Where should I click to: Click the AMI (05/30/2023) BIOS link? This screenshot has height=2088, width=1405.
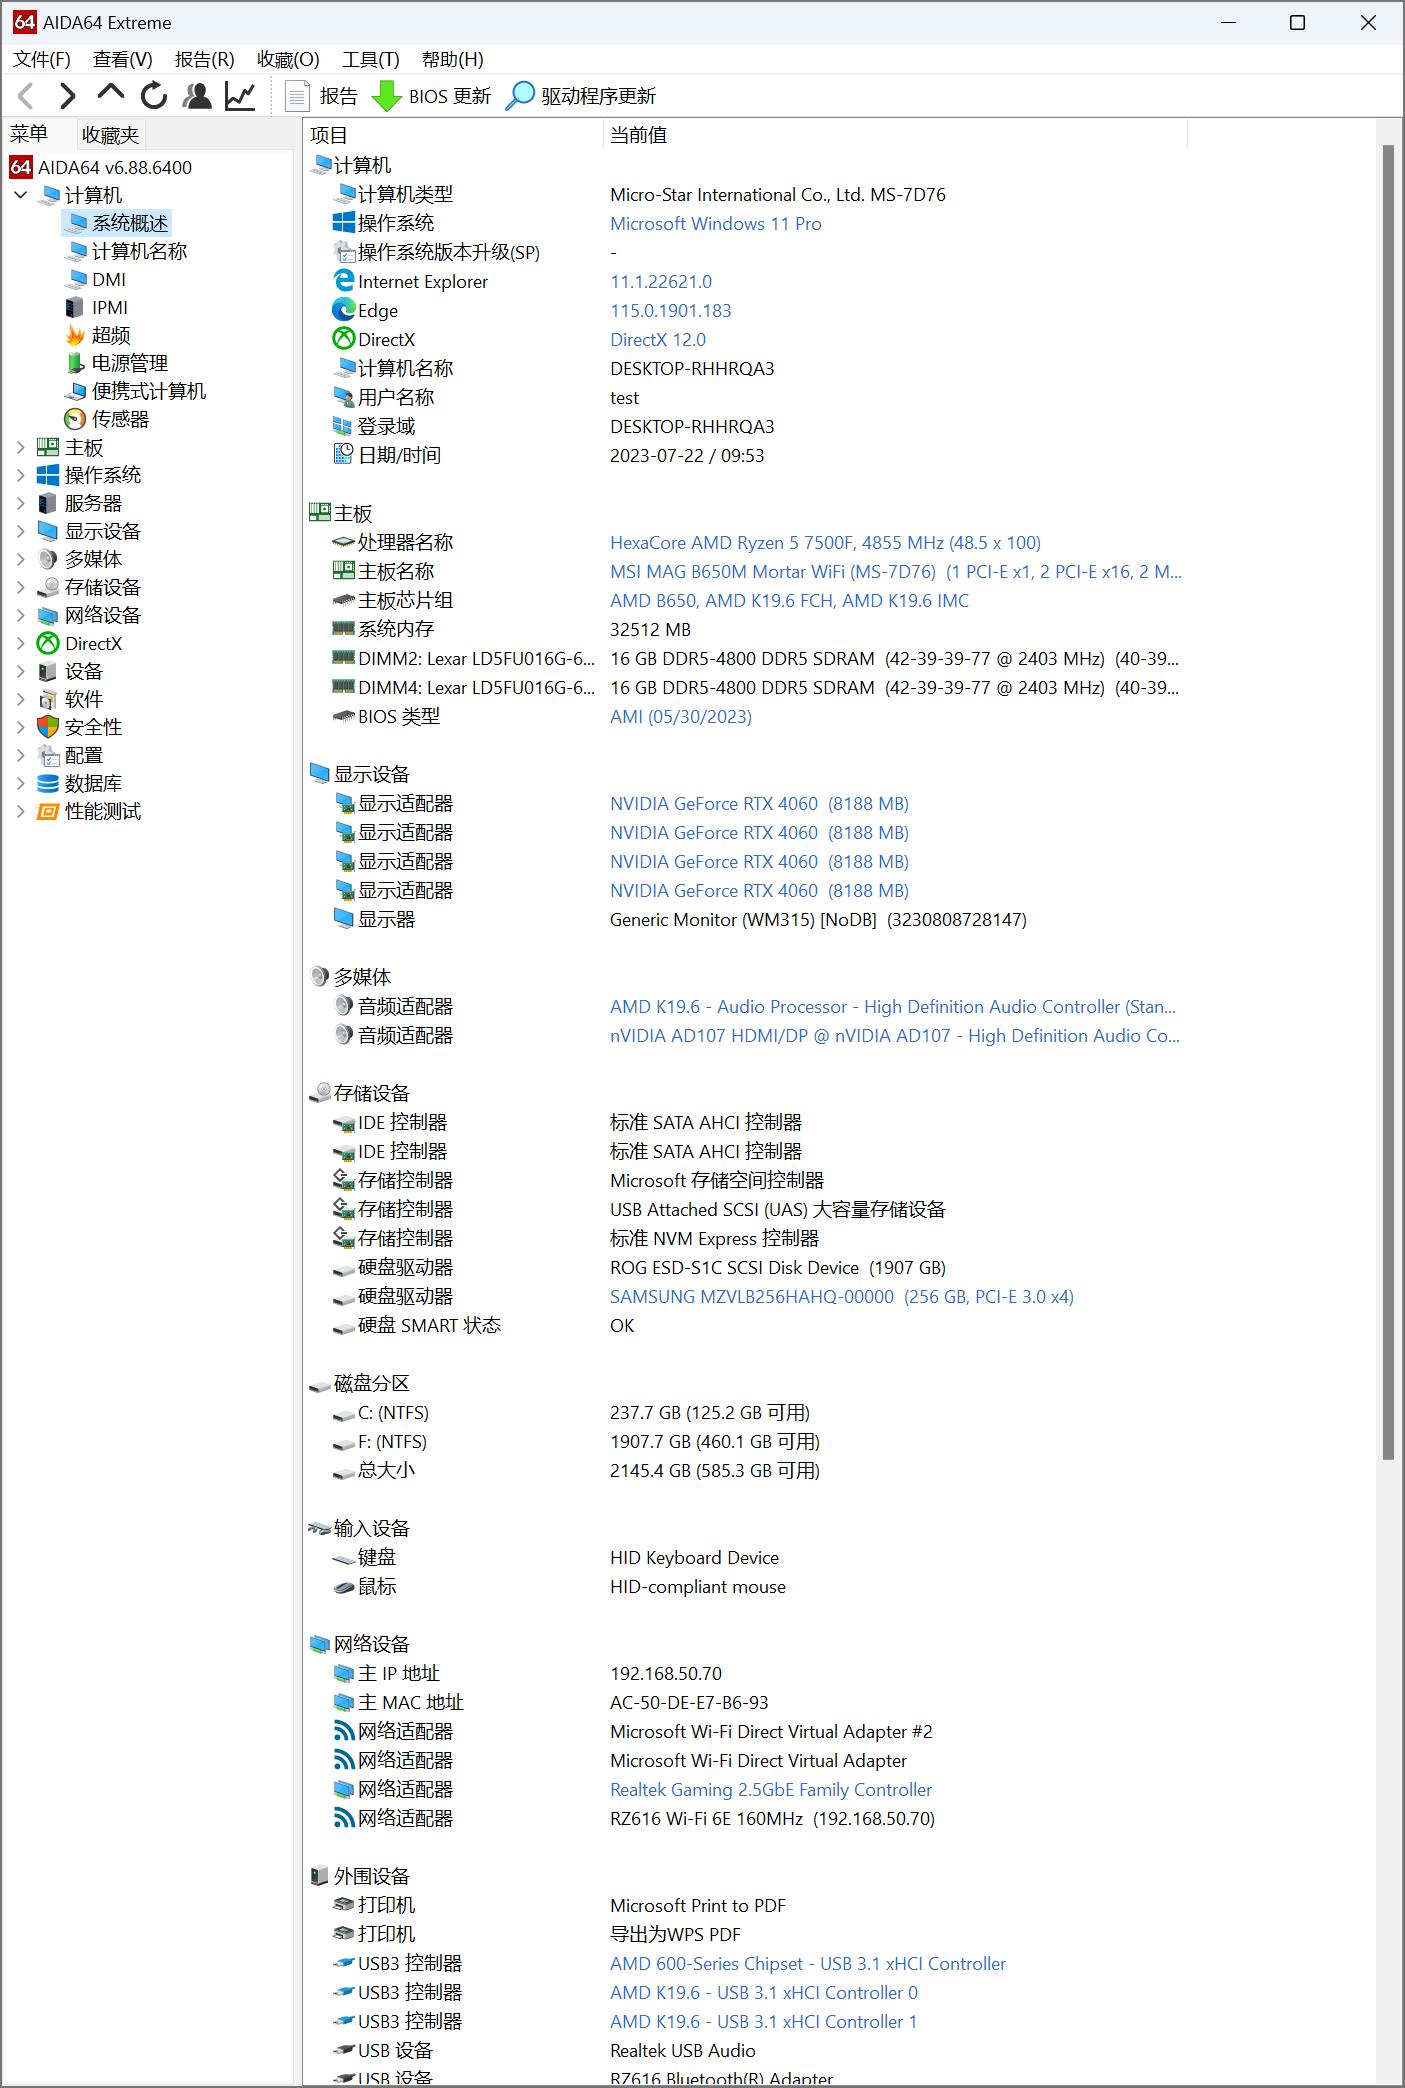[x=681, y=717]
